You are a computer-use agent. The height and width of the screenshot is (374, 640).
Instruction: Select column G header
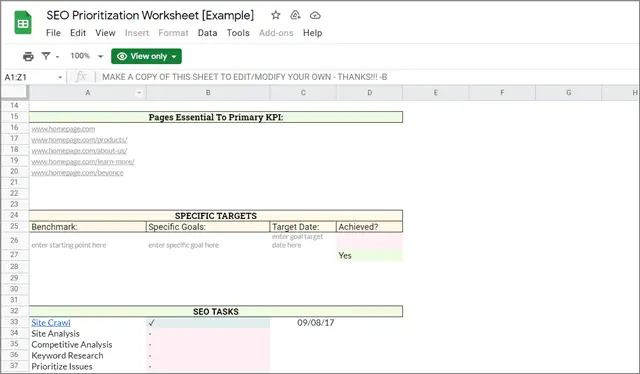click(x=569, y=93)
